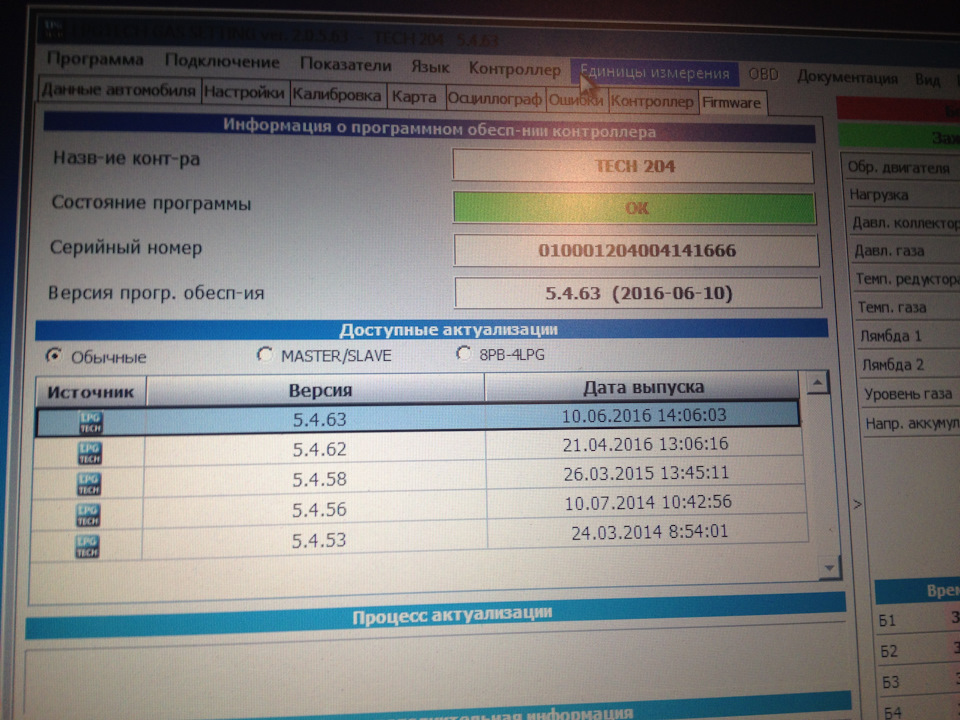Switch to Осциллограф tab
The height and width of the screenshot is (720, 960).
pyautogui.click(x=495, y=99)
